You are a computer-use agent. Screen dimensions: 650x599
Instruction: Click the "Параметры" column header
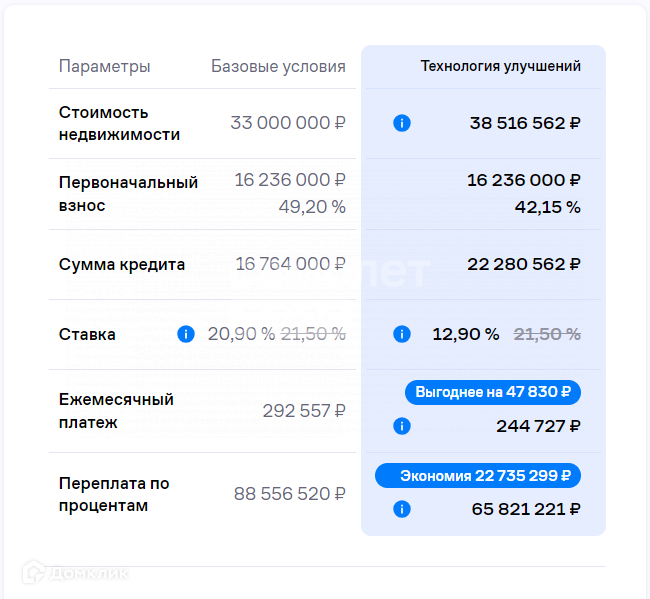(105, 67)
